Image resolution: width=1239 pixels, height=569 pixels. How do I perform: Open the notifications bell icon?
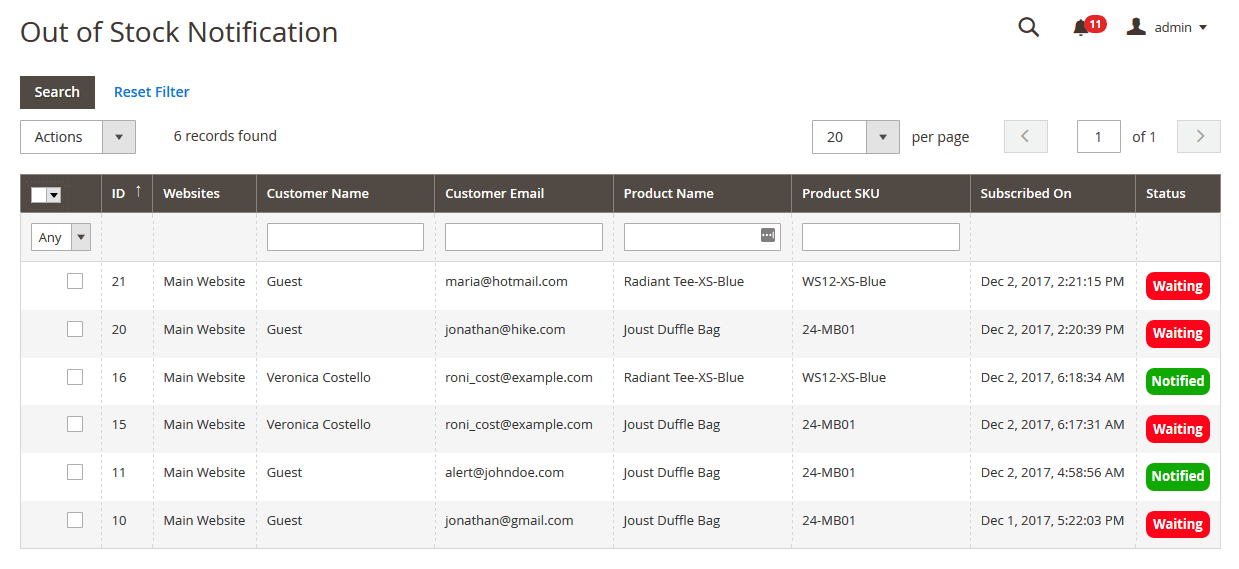coord(1080,29)
